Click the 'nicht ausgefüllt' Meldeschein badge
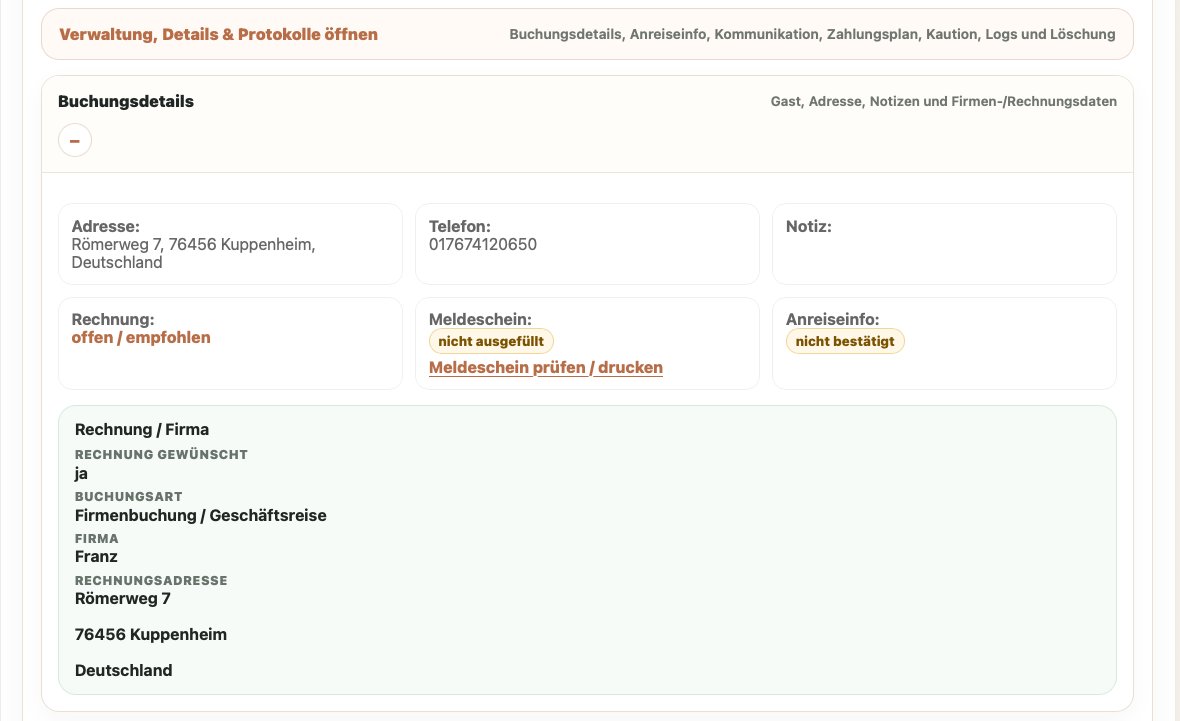 [491, 341]
